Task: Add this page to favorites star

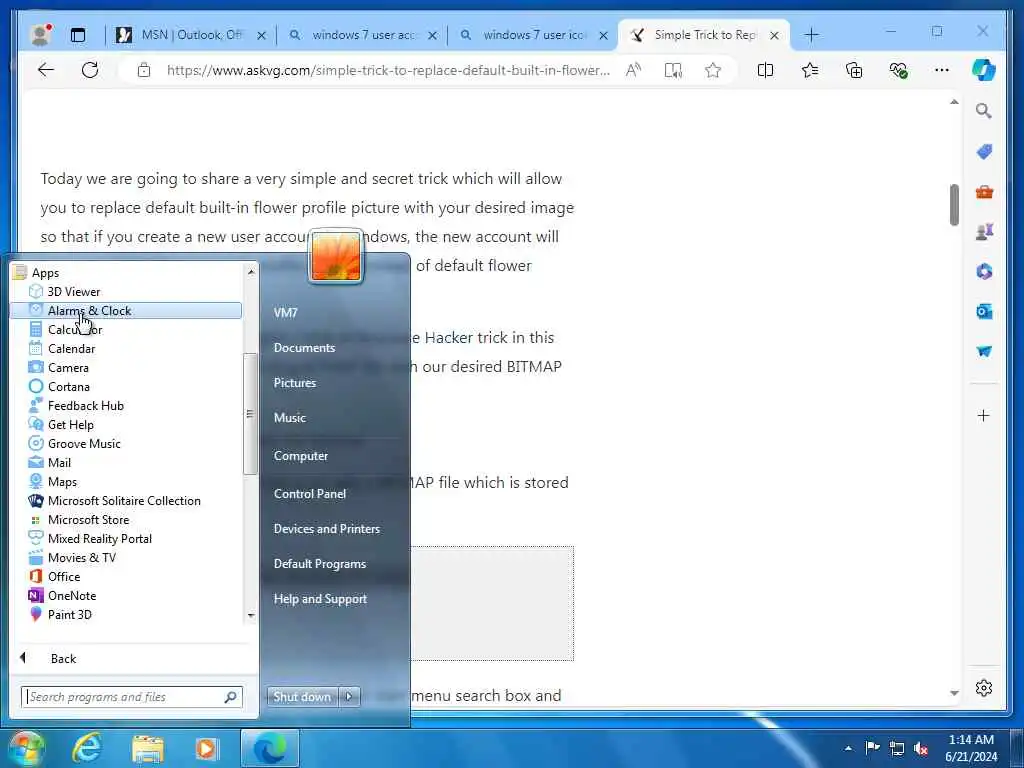Action: 712,70
